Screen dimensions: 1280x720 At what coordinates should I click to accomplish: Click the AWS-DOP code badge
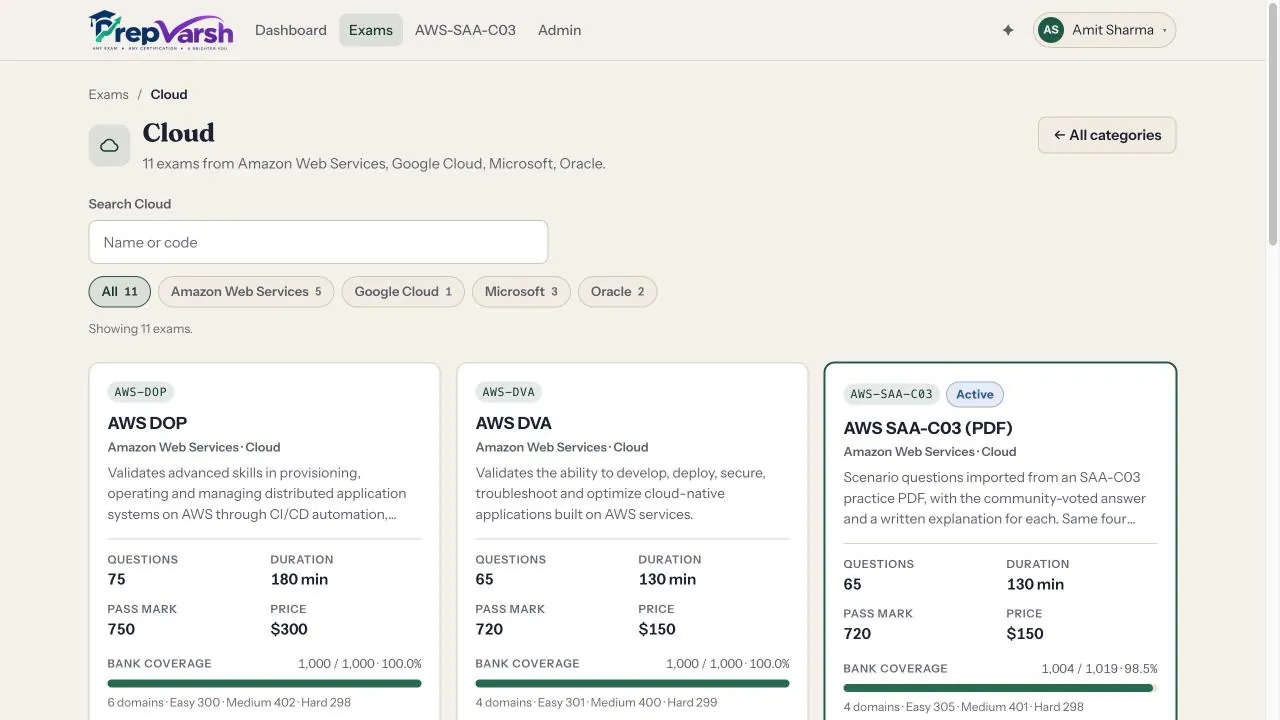click(x=141, y=392)
